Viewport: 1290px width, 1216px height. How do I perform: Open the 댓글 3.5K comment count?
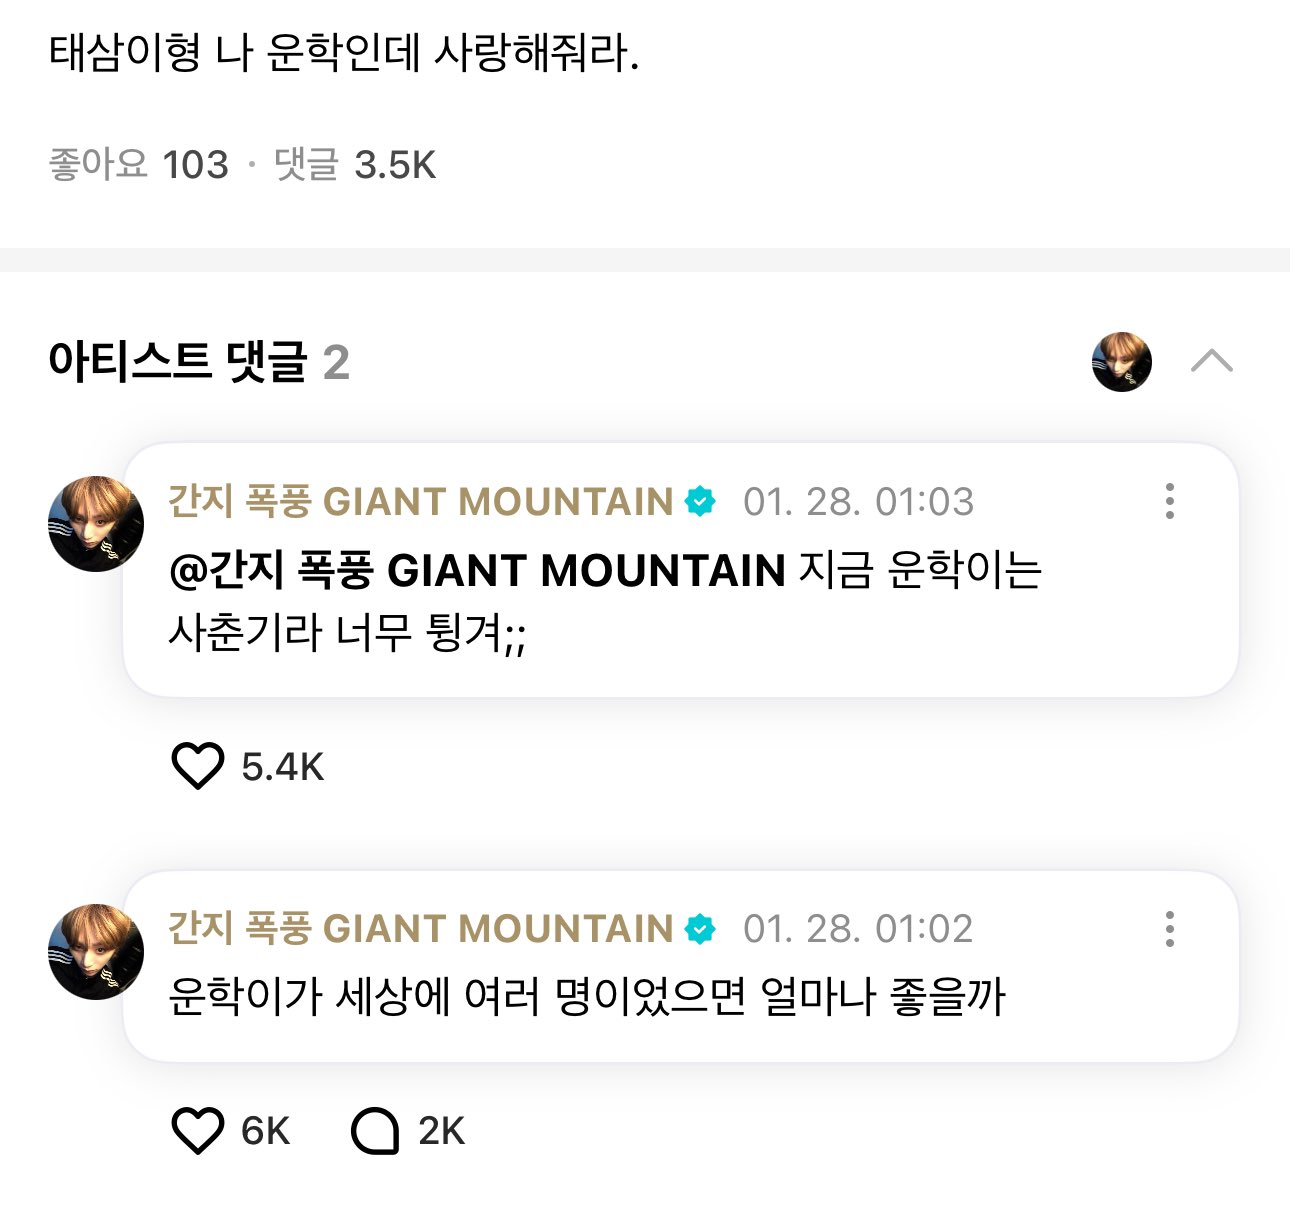(x=353, y=163)
